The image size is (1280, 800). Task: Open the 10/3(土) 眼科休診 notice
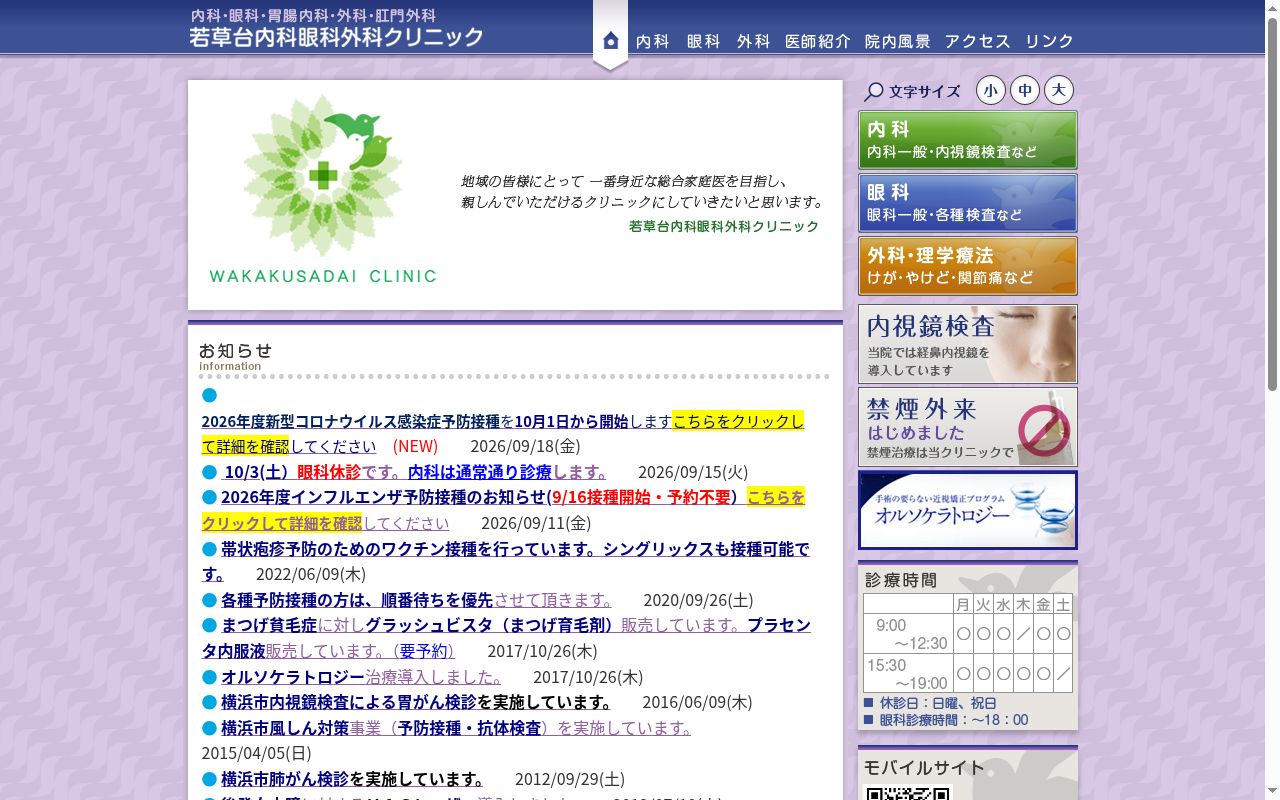[x=415, y=472]
